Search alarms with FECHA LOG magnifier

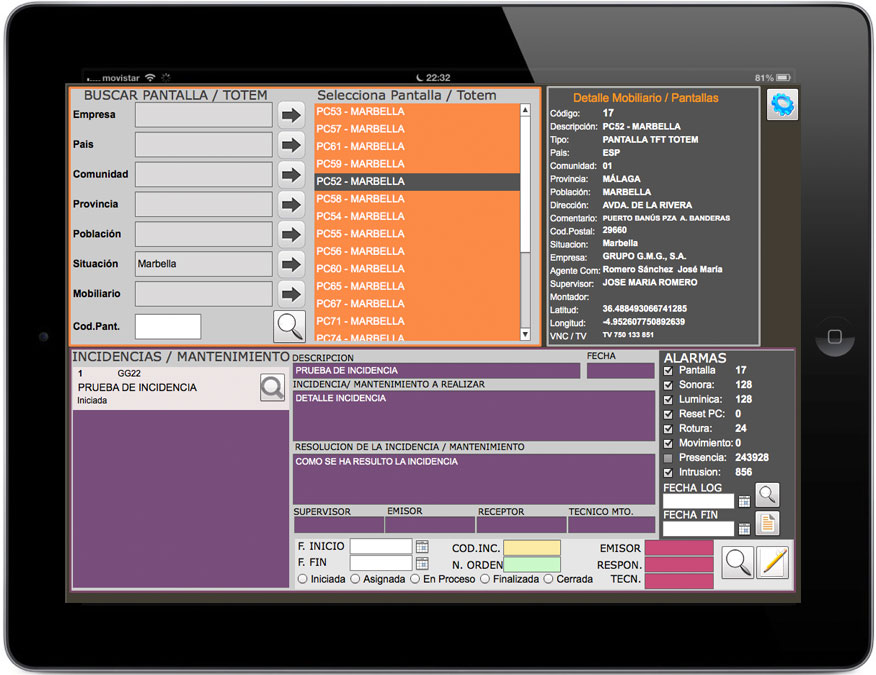pyautogui.click(x=767, y=495)
